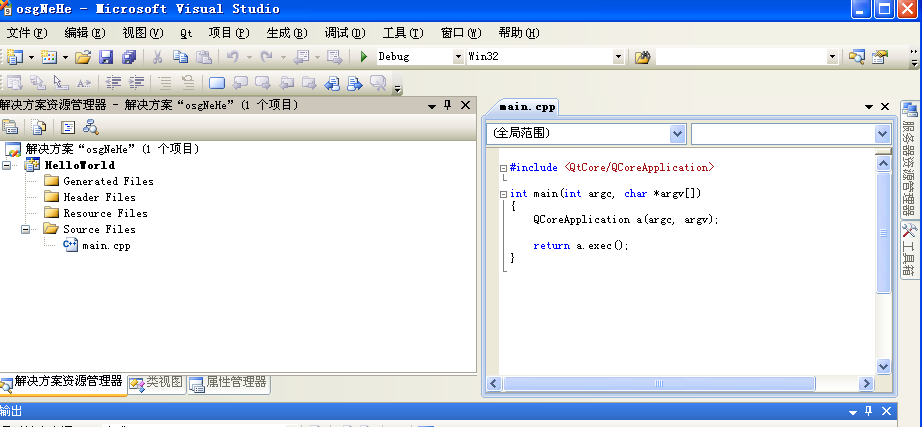The width and height of the screenshot is (922, 427).
Task: Open the 全局范围 scope dropdown
Action: tap(677, 134)
